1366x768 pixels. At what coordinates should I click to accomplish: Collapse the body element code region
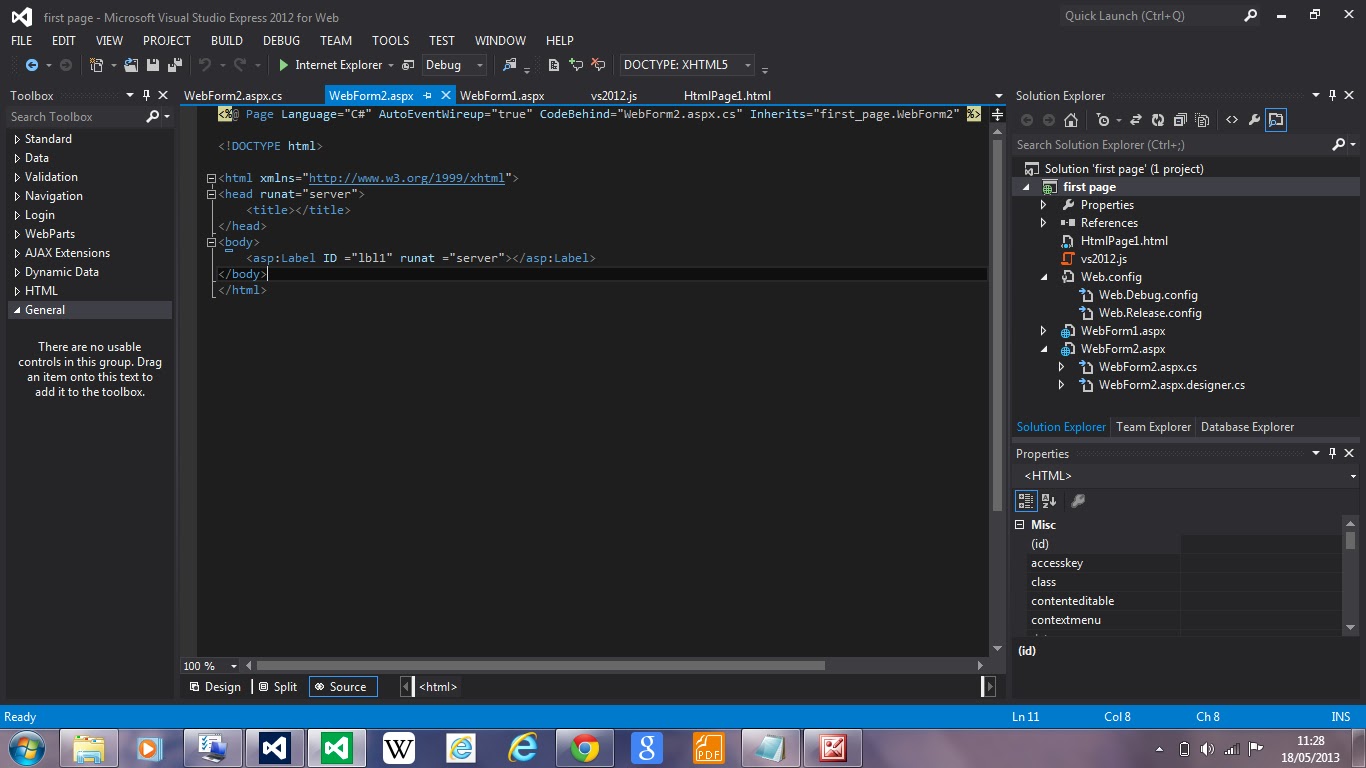coord(211,242)
